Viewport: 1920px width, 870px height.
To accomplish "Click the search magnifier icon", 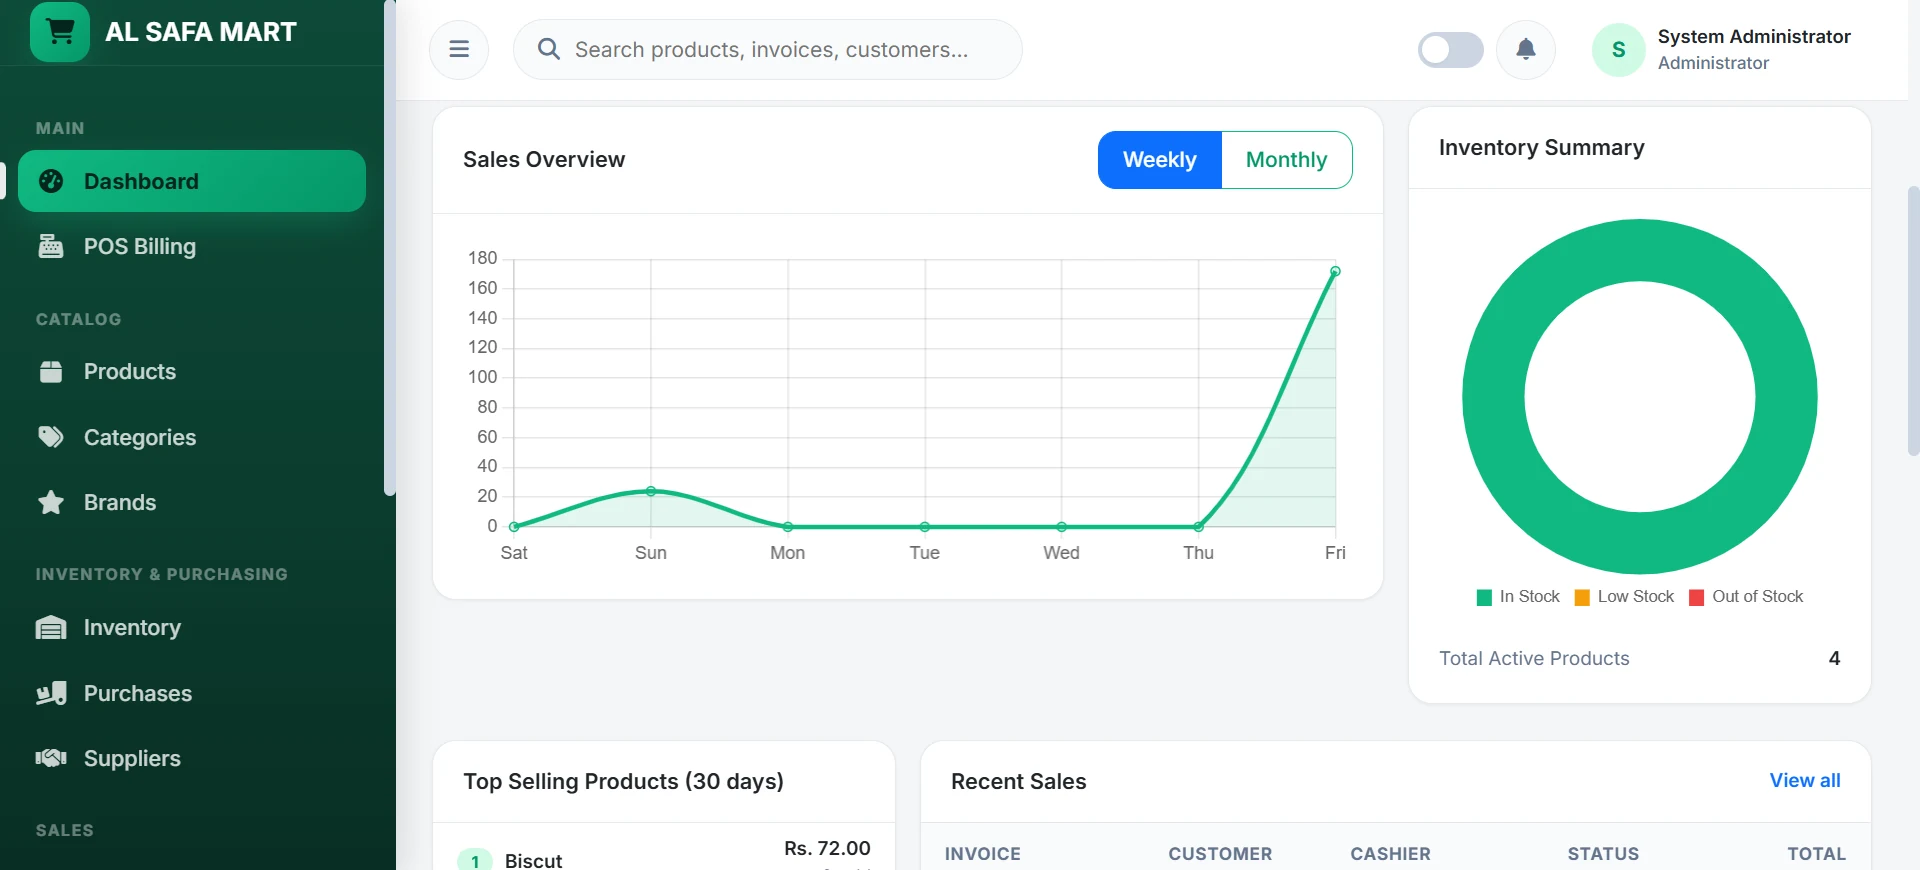I will point(548,49).
